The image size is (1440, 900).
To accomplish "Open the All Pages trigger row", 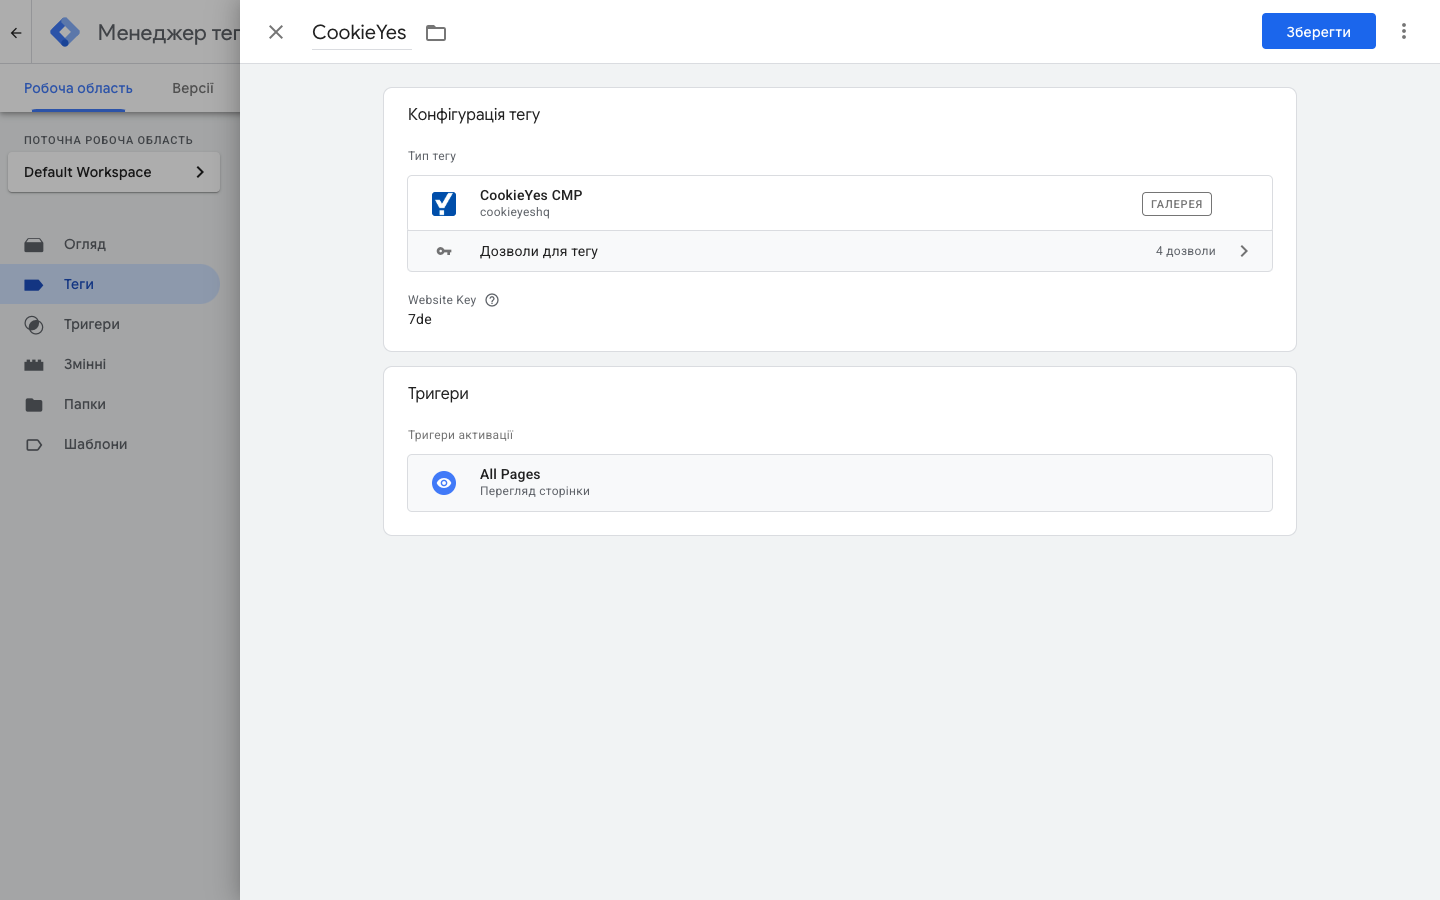I will click(x=840, y=483).
